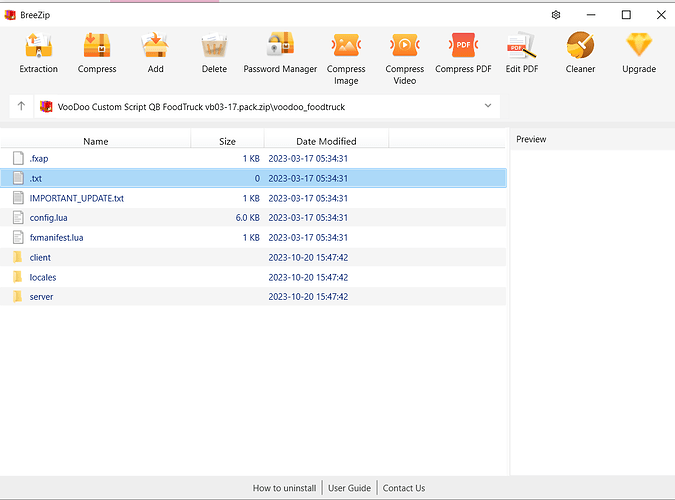Expand the address path dropdown
The image size is (675, 500).
(x=488, y=106)
